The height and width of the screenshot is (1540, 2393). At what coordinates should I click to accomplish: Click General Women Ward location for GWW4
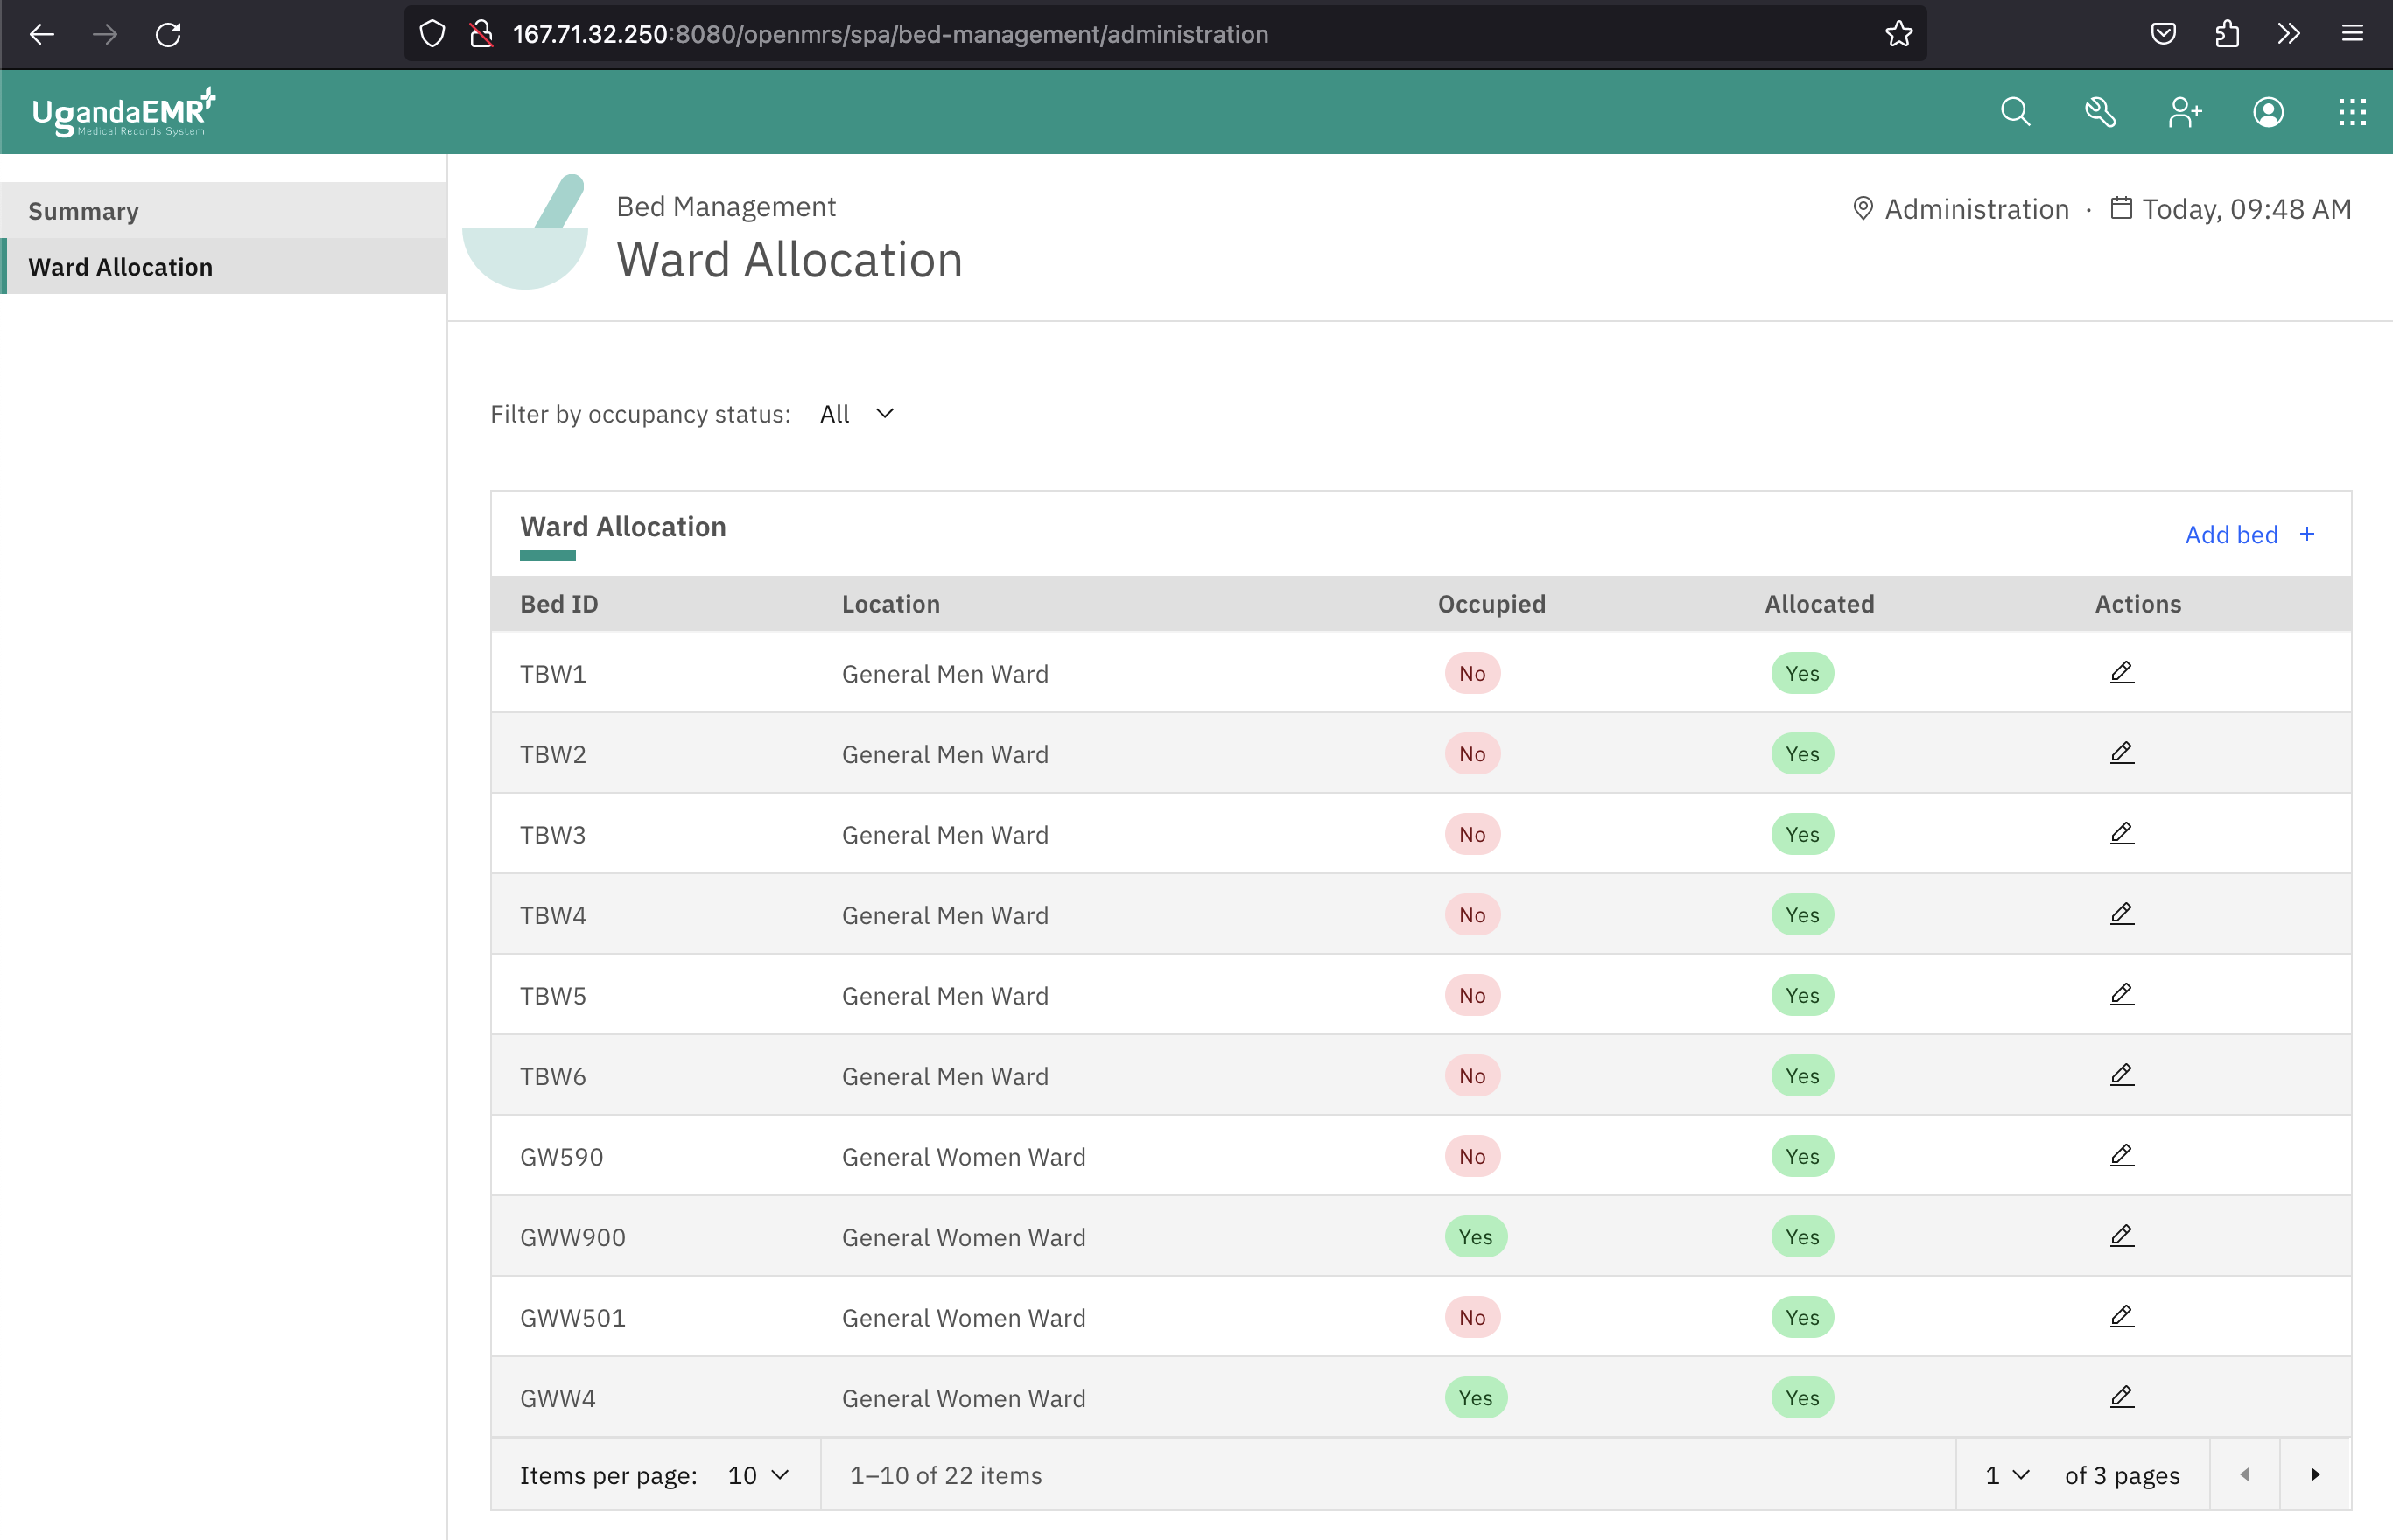click(x=963, y=1398)
